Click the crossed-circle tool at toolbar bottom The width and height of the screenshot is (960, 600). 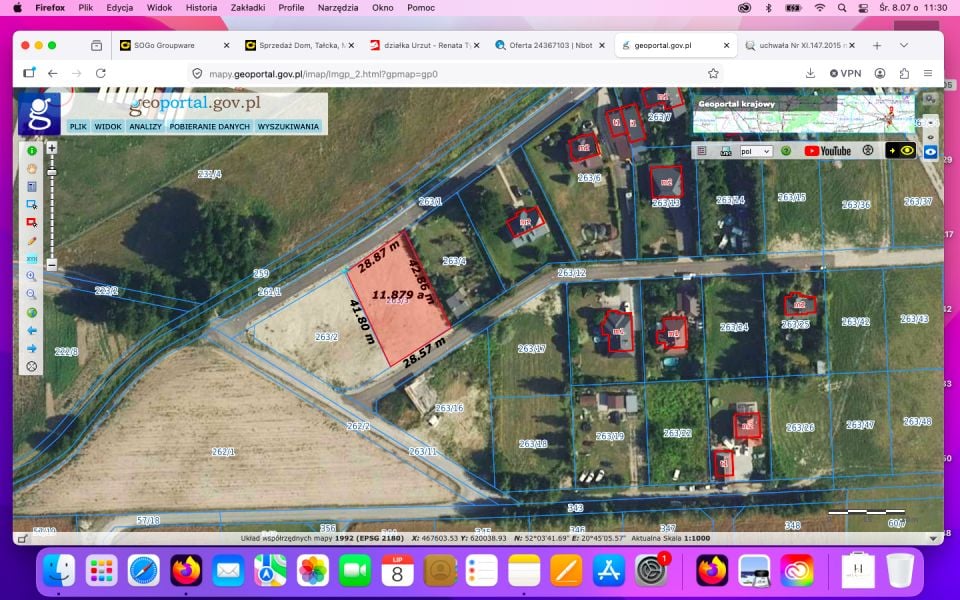click(x=32, y=367)
